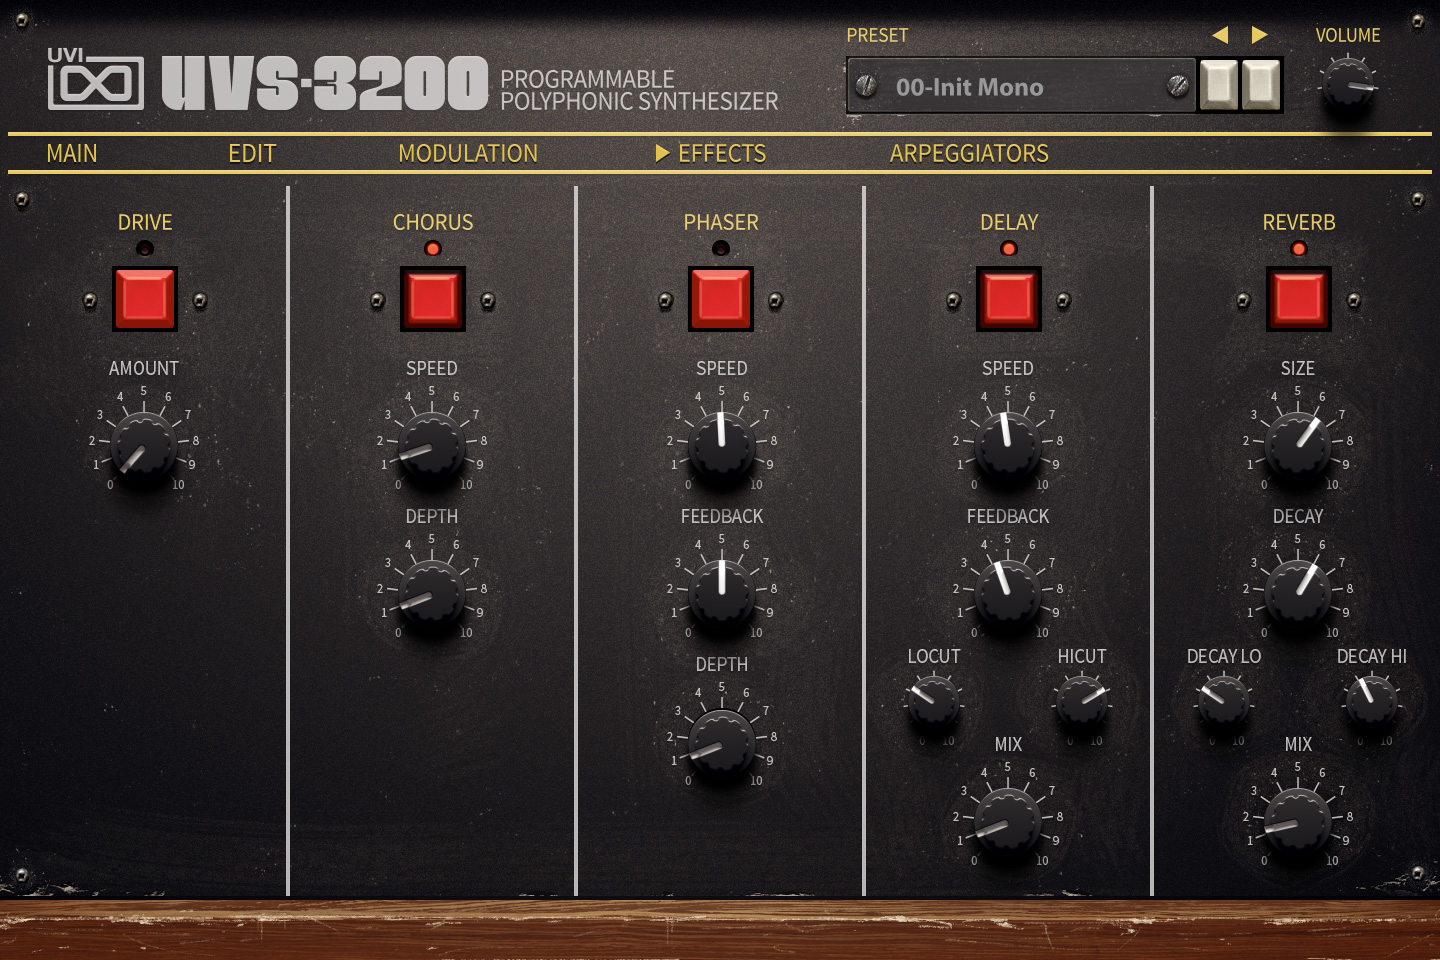1440x960 pixels.
Task: Adjust the master VOLUME knob
Action: coord(1349,85)
